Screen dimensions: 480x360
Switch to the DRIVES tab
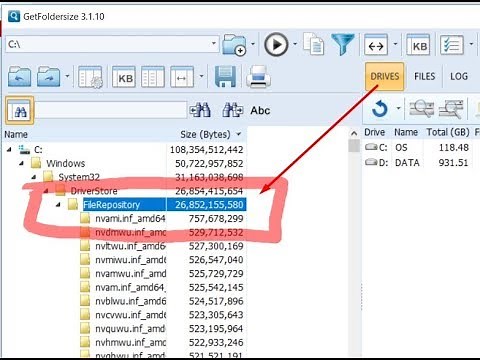click(385, 76)
